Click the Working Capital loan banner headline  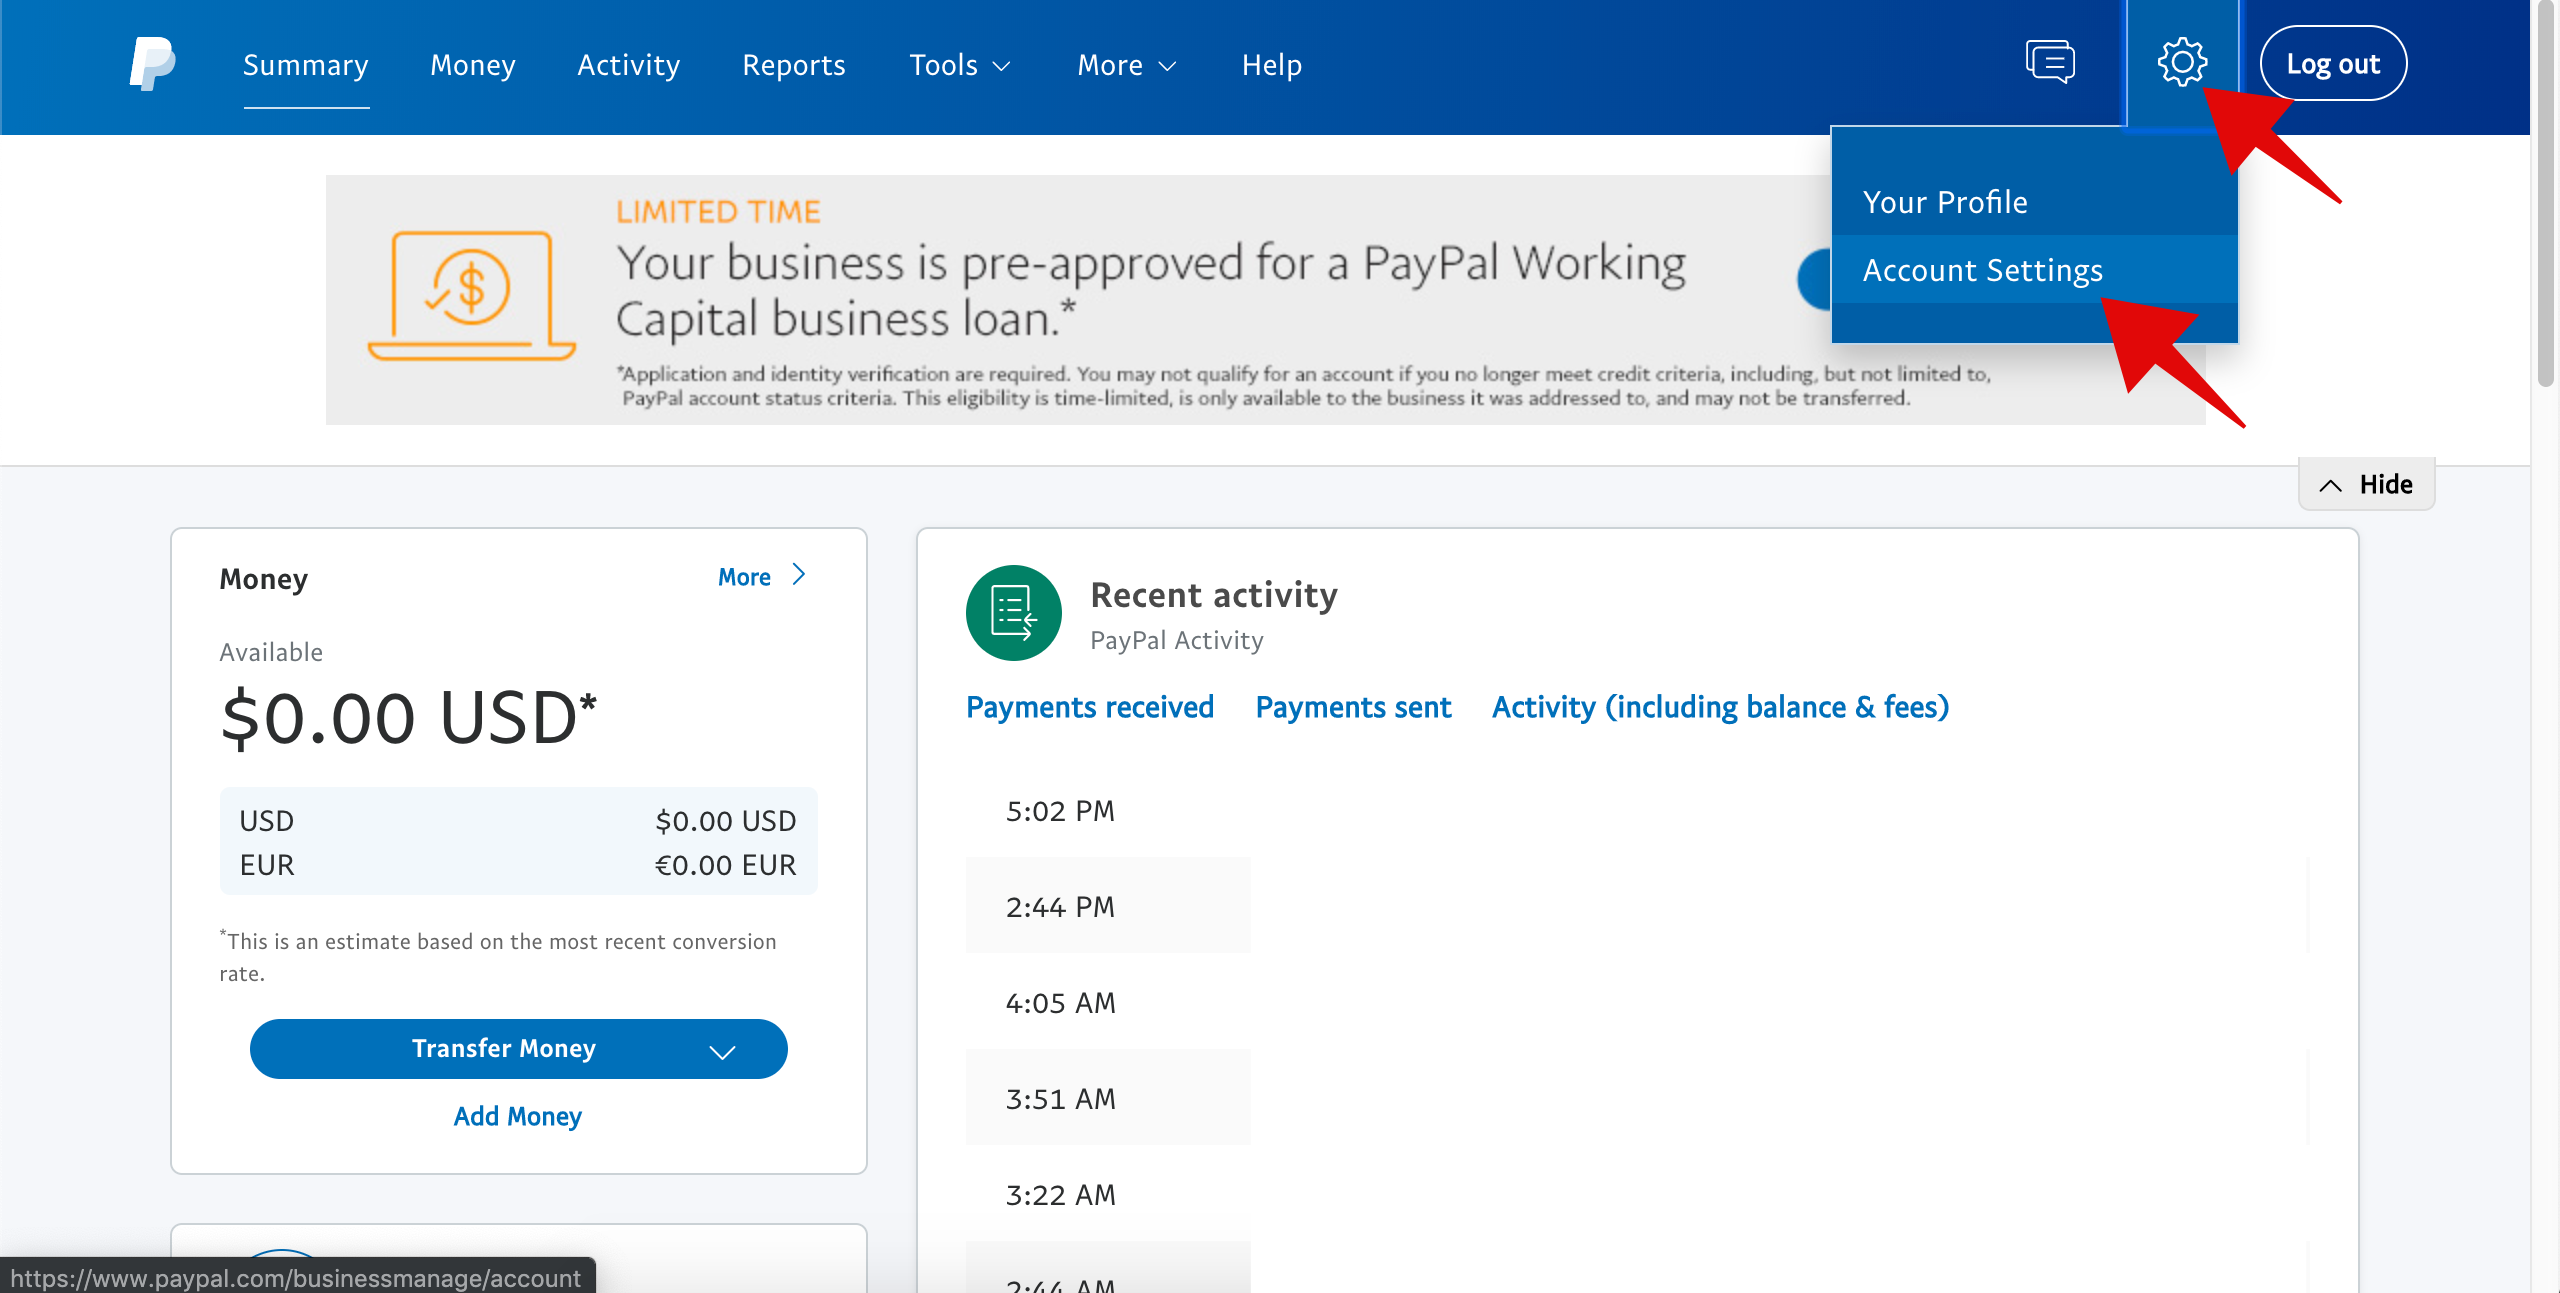1150,291
